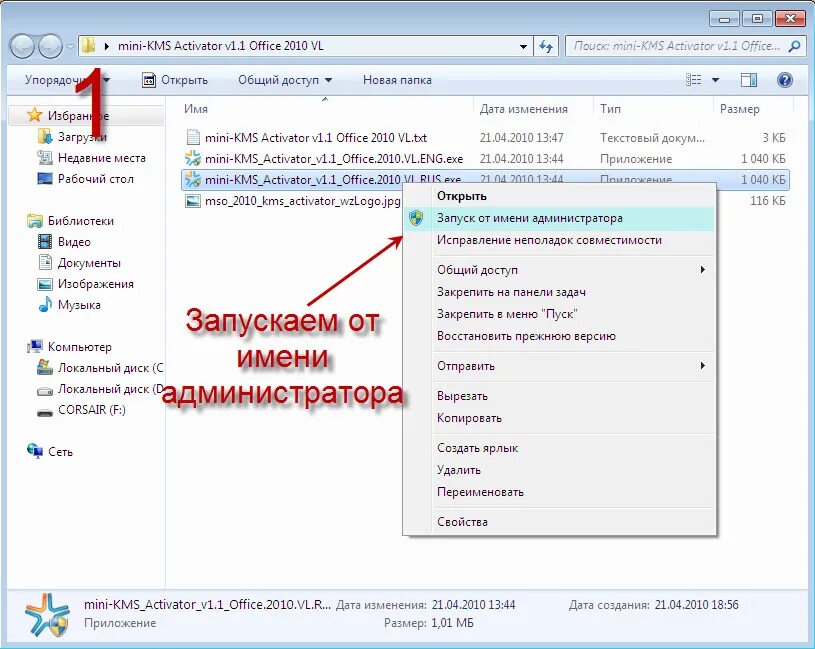Click the Музыка note icon
This screenshot has width=815, height=649.
pyautogui.click(x=45, y=304)
